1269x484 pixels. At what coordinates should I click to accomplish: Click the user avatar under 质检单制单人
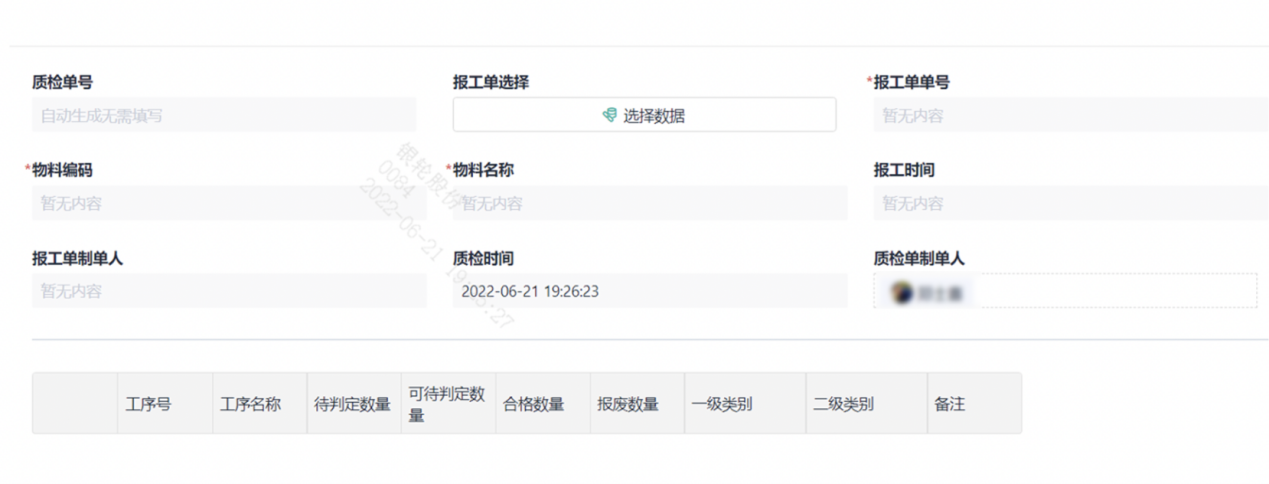(903, 293)
